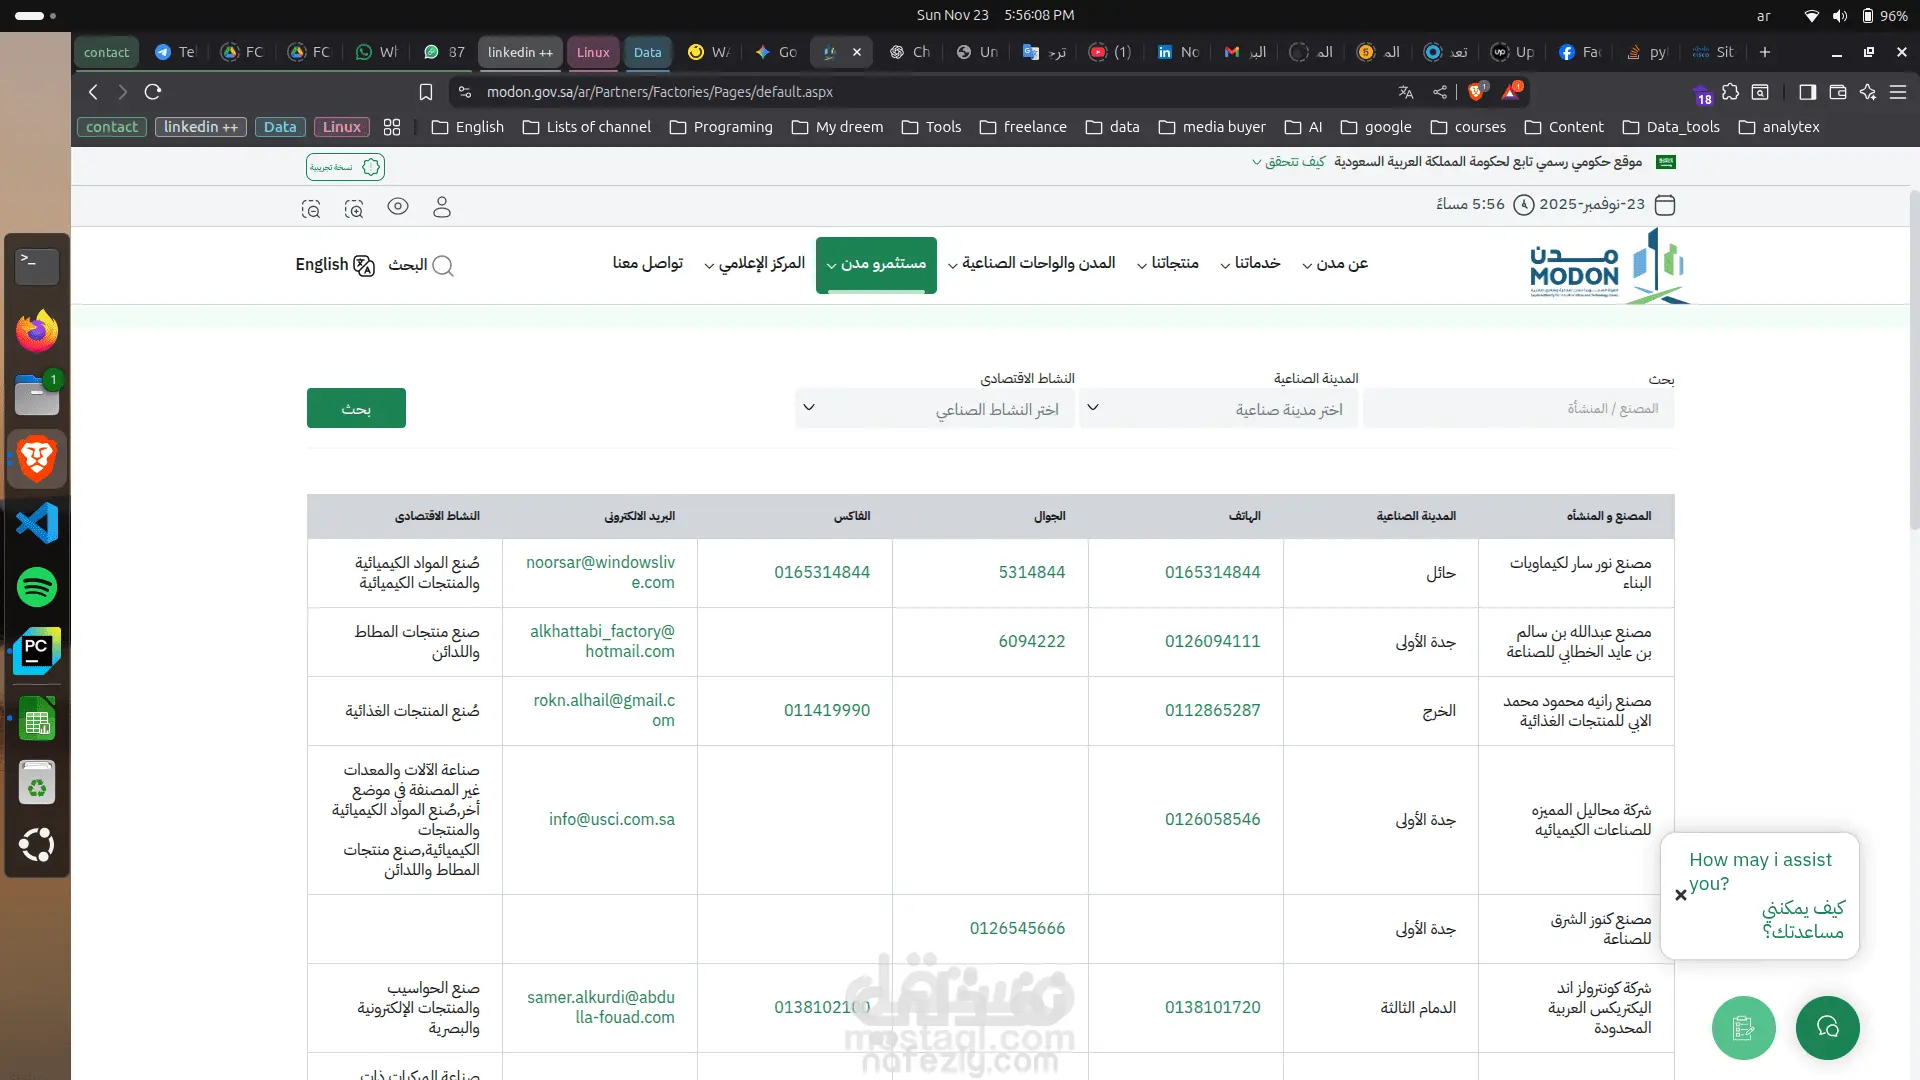Click fax number 011419990
The width and height of the screenshot is (1920, 1080).
[x=827, y=710]
